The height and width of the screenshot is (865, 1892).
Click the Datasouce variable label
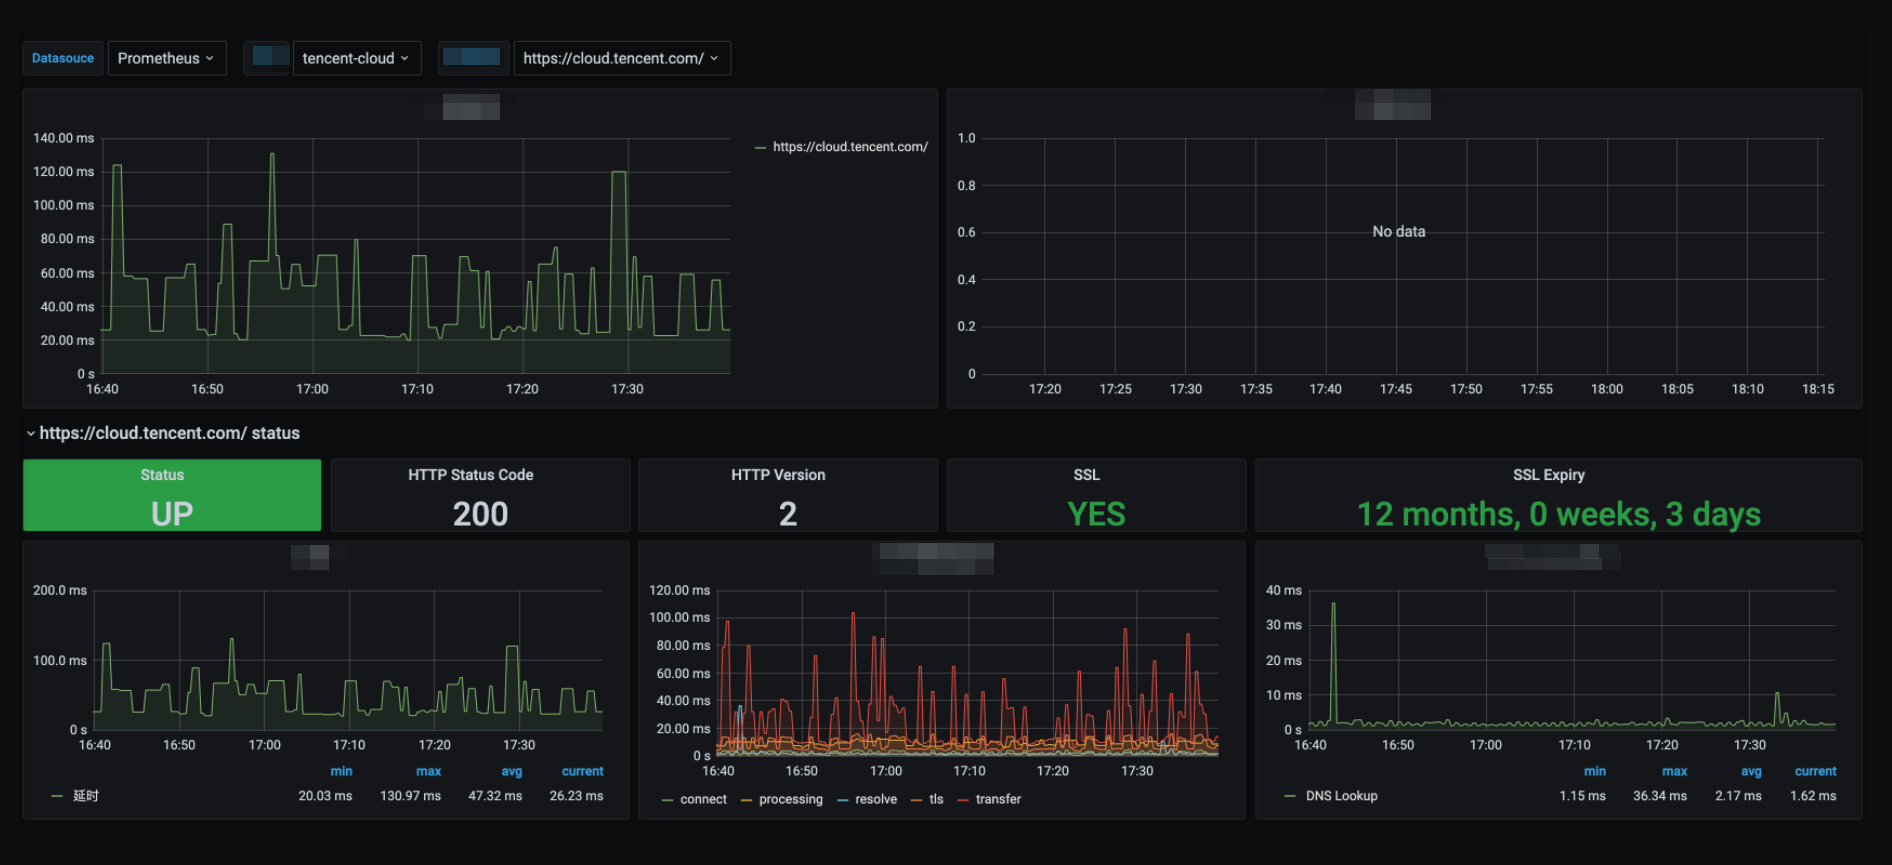click(62, 58)
